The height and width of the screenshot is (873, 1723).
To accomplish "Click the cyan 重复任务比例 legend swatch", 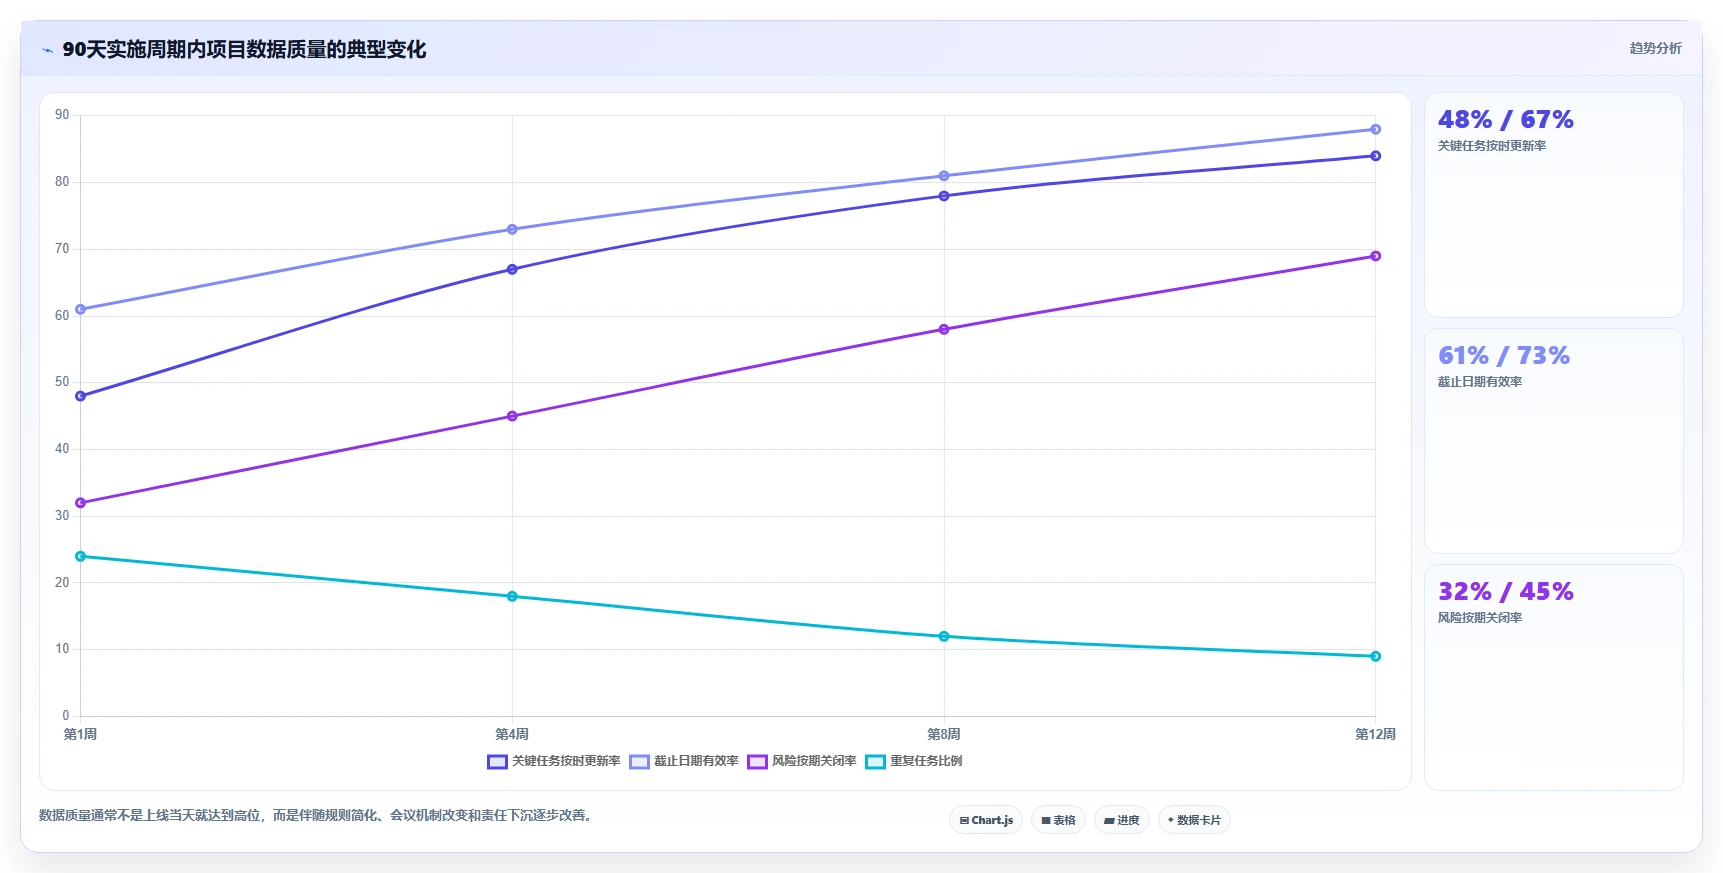I will (875, 762).
